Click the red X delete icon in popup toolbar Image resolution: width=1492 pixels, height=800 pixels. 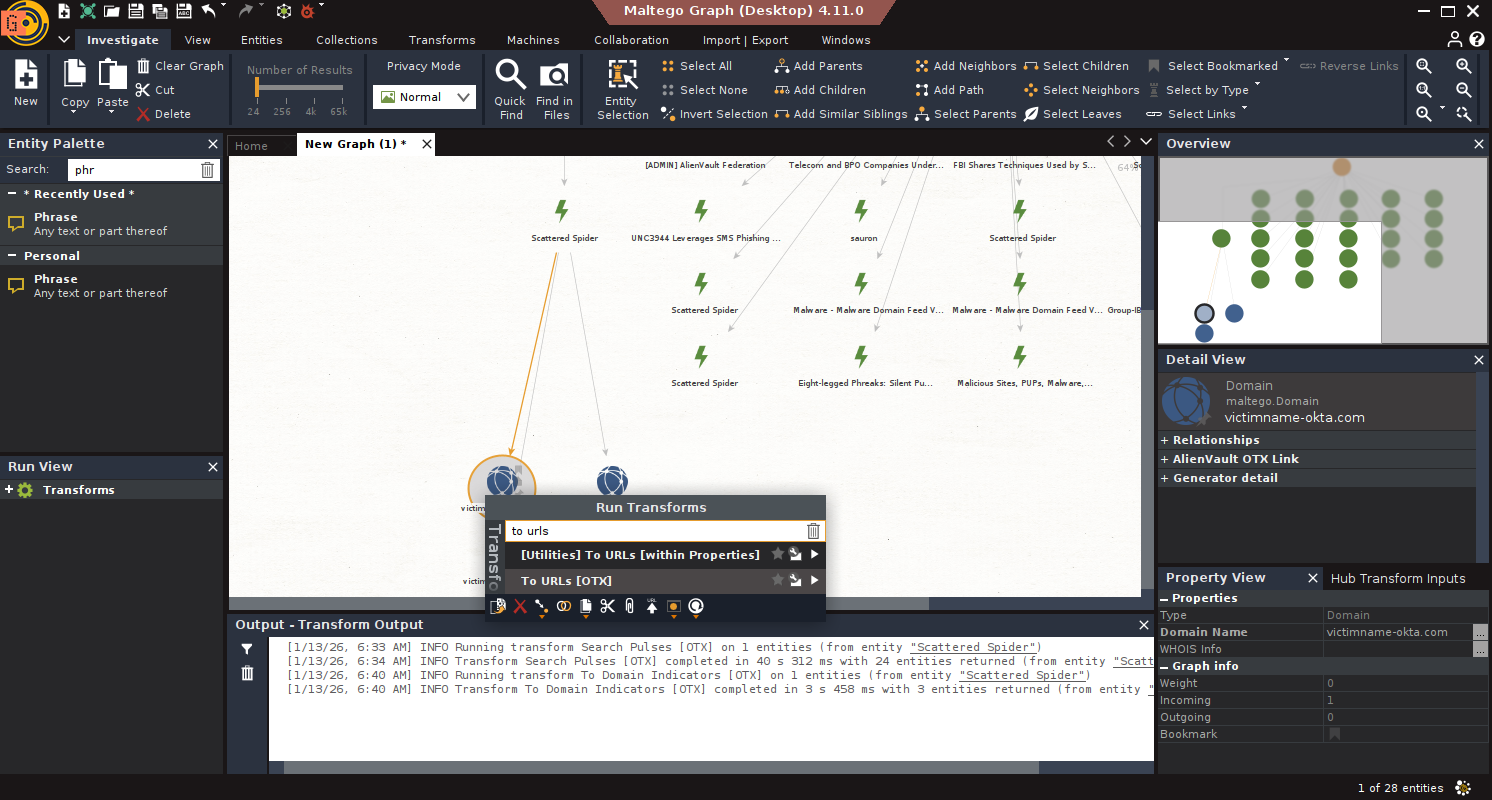[x=520, y=606]
